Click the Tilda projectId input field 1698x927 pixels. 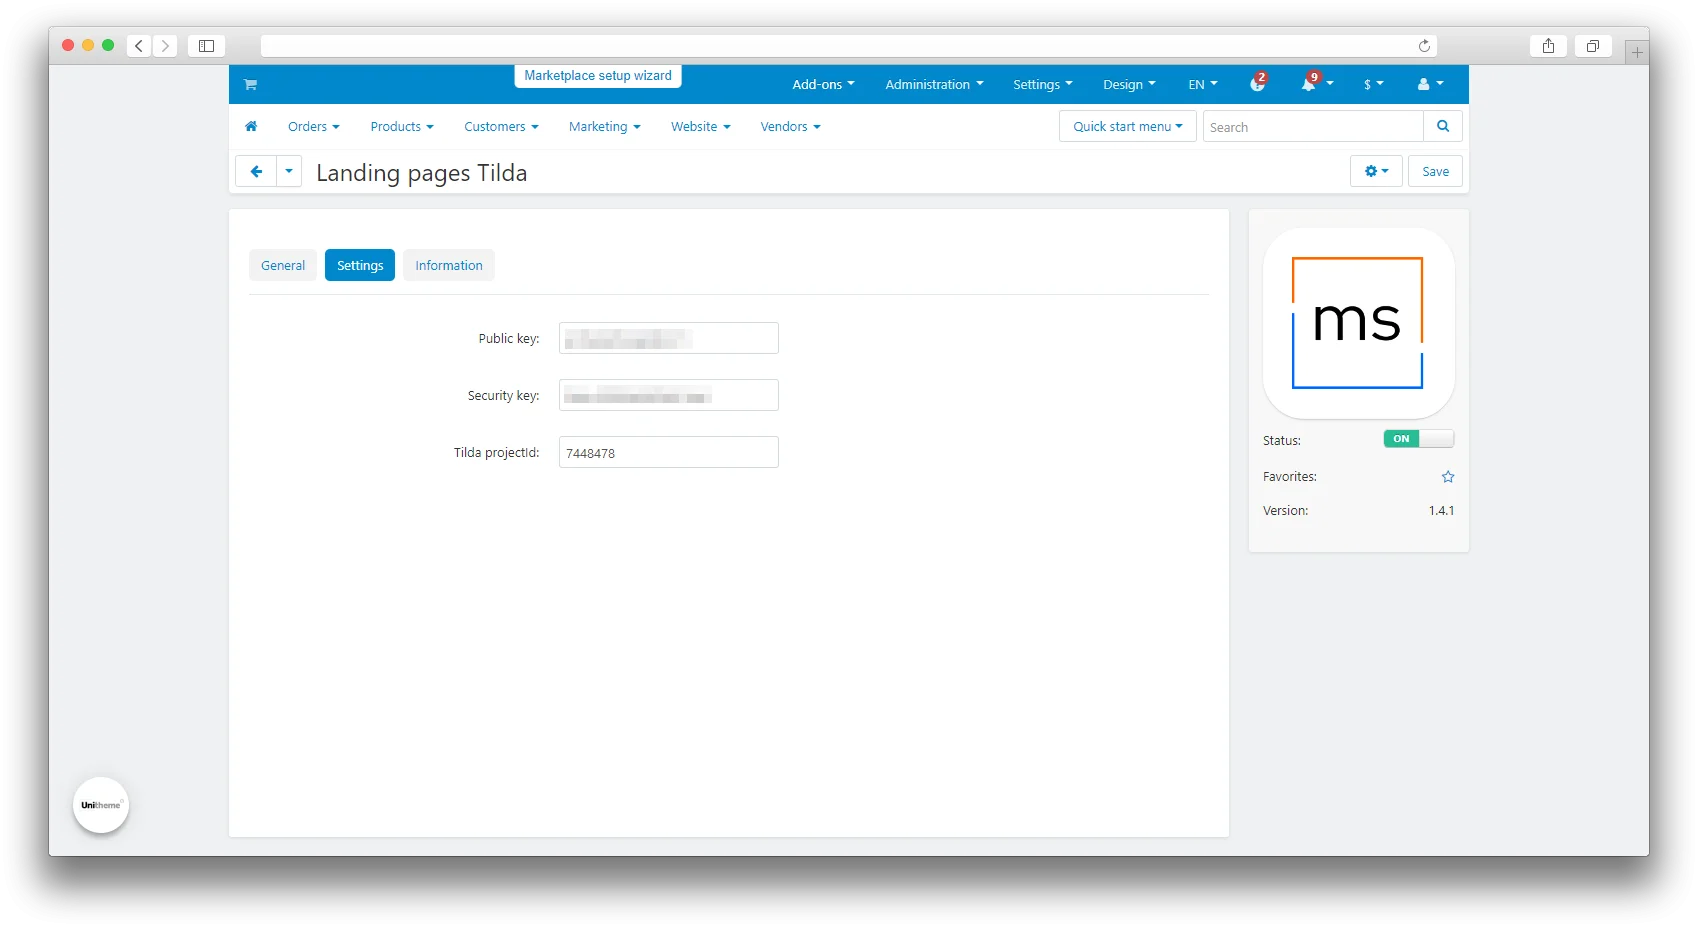(668, 453)
